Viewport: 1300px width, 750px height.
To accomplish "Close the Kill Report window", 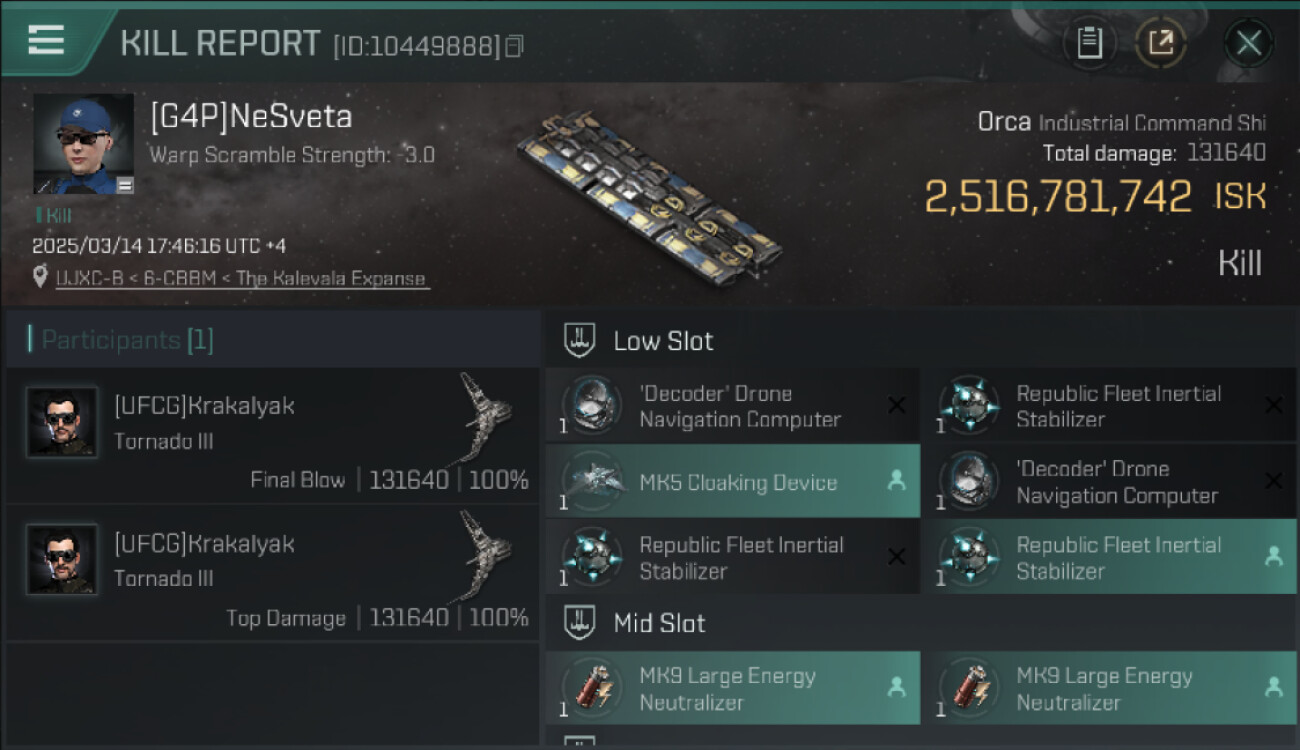I will (x=1248, y=43).
